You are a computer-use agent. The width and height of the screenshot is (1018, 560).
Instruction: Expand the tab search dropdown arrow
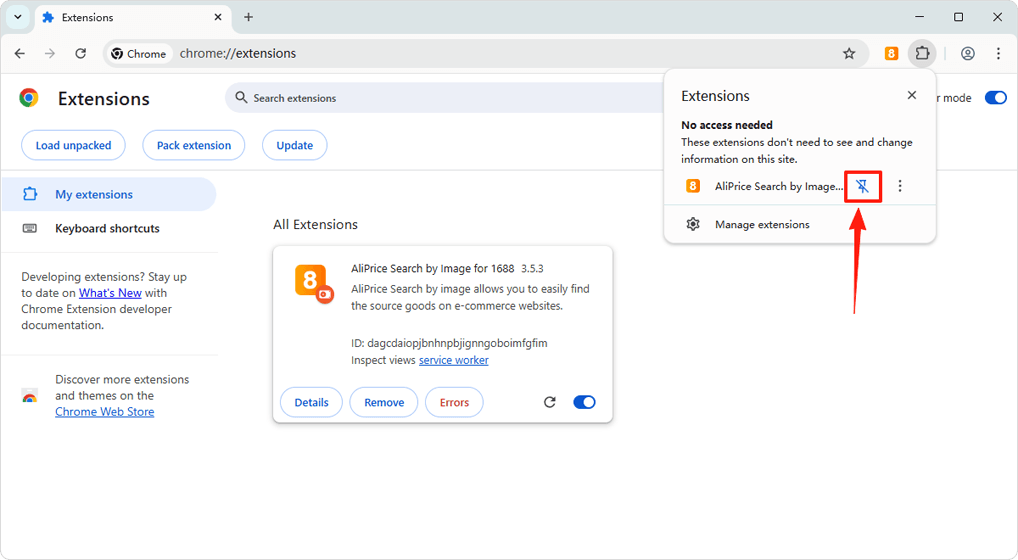coord(18,17)
